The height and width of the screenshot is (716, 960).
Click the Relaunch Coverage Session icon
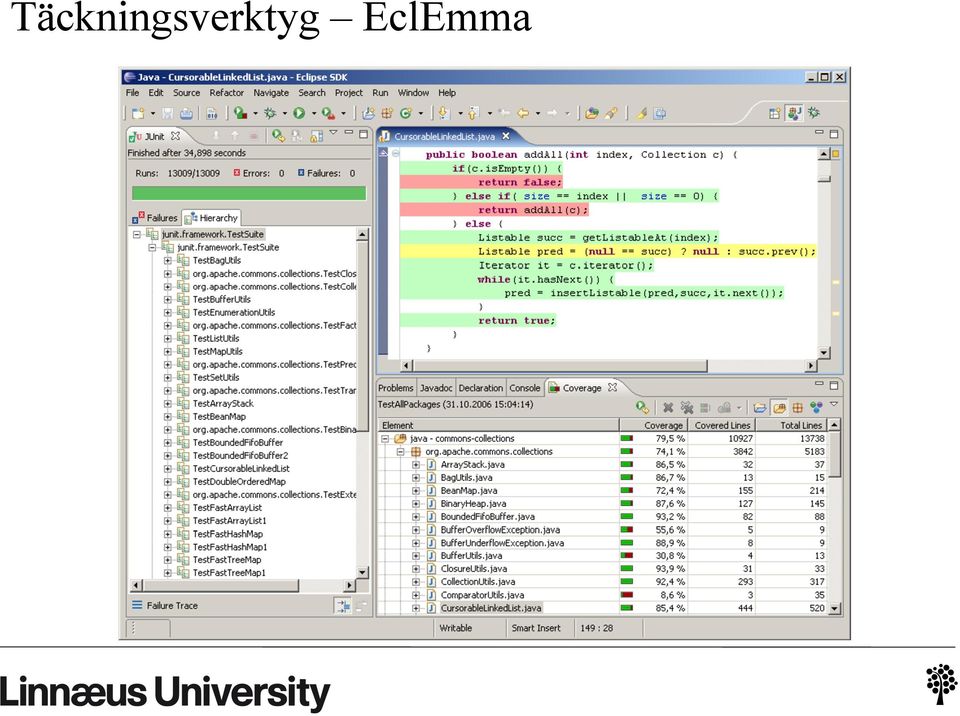tap(642, 407)
